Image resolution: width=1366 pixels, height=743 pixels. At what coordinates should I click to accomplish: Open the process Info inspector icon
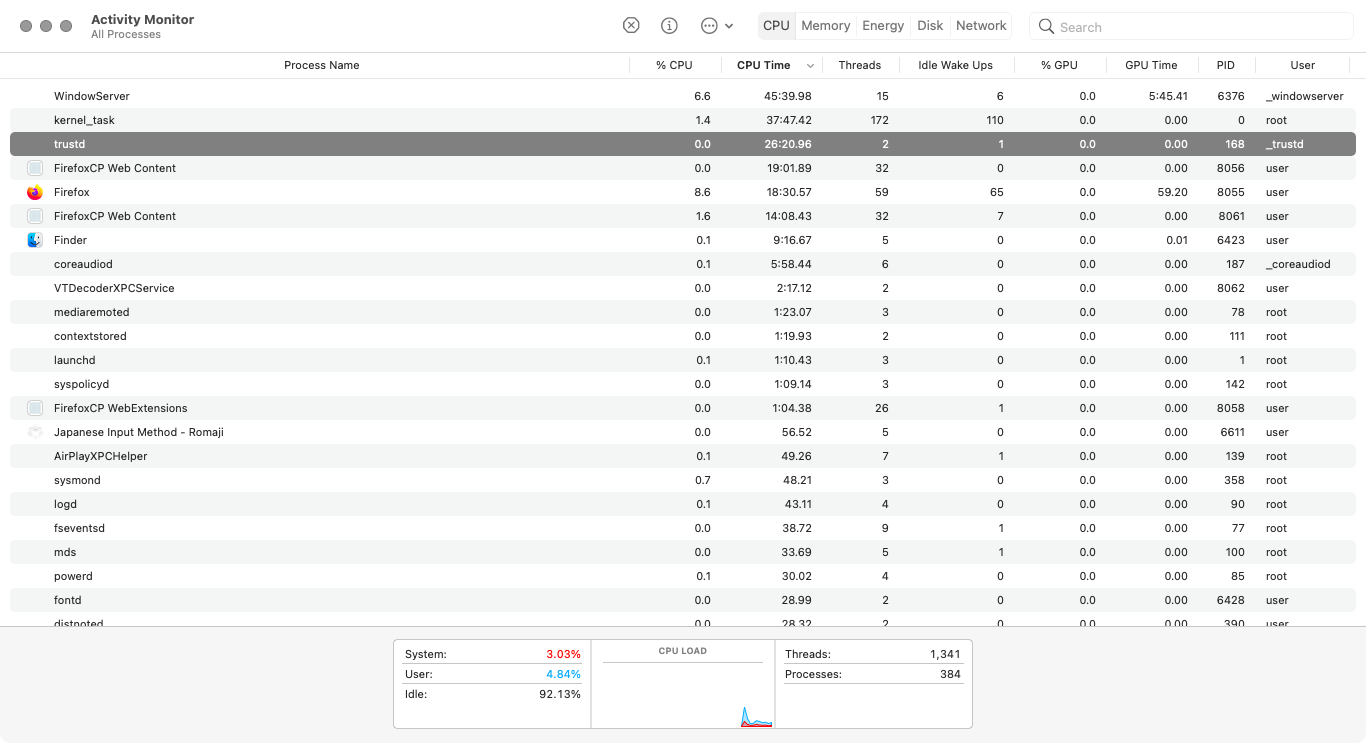670,26
